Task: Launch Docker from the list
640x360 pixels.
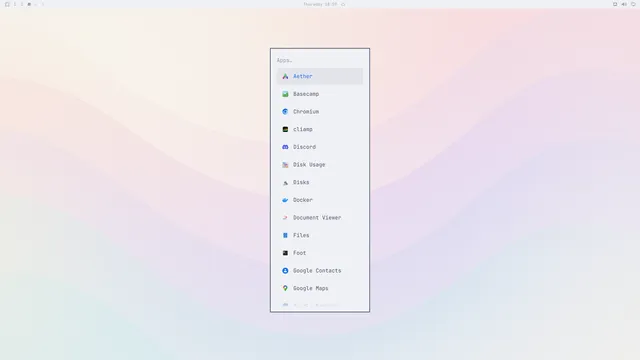Action: click(x=320, y=200)
